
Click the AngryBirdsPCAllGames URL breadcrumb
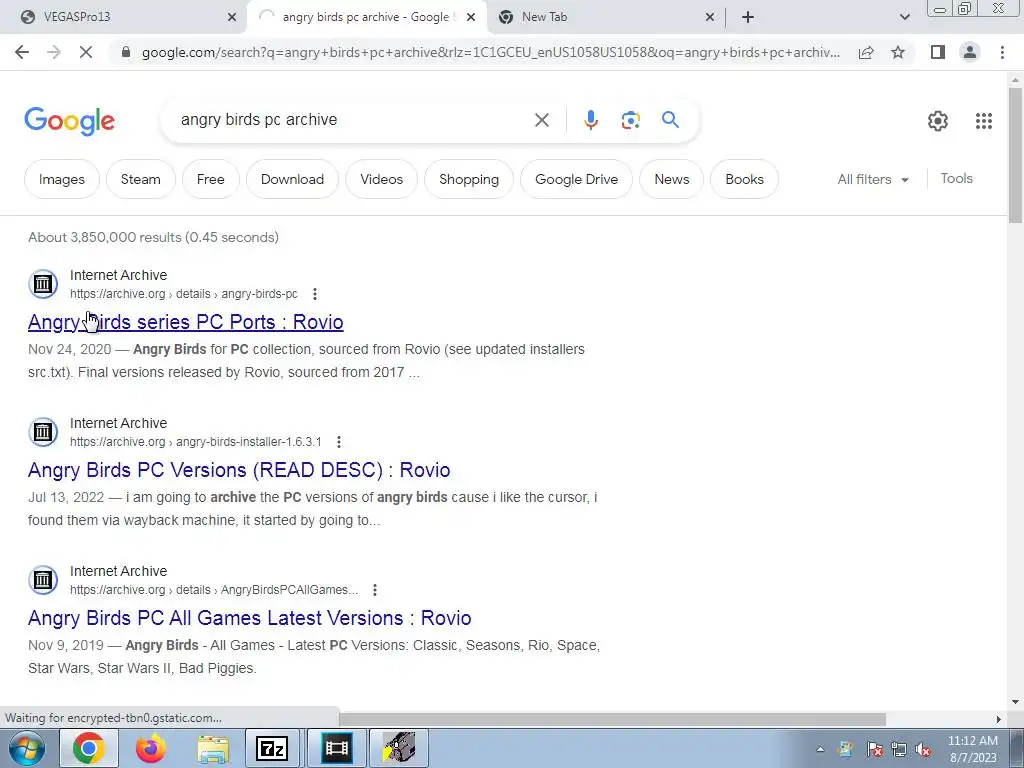(x=214, y=590)
